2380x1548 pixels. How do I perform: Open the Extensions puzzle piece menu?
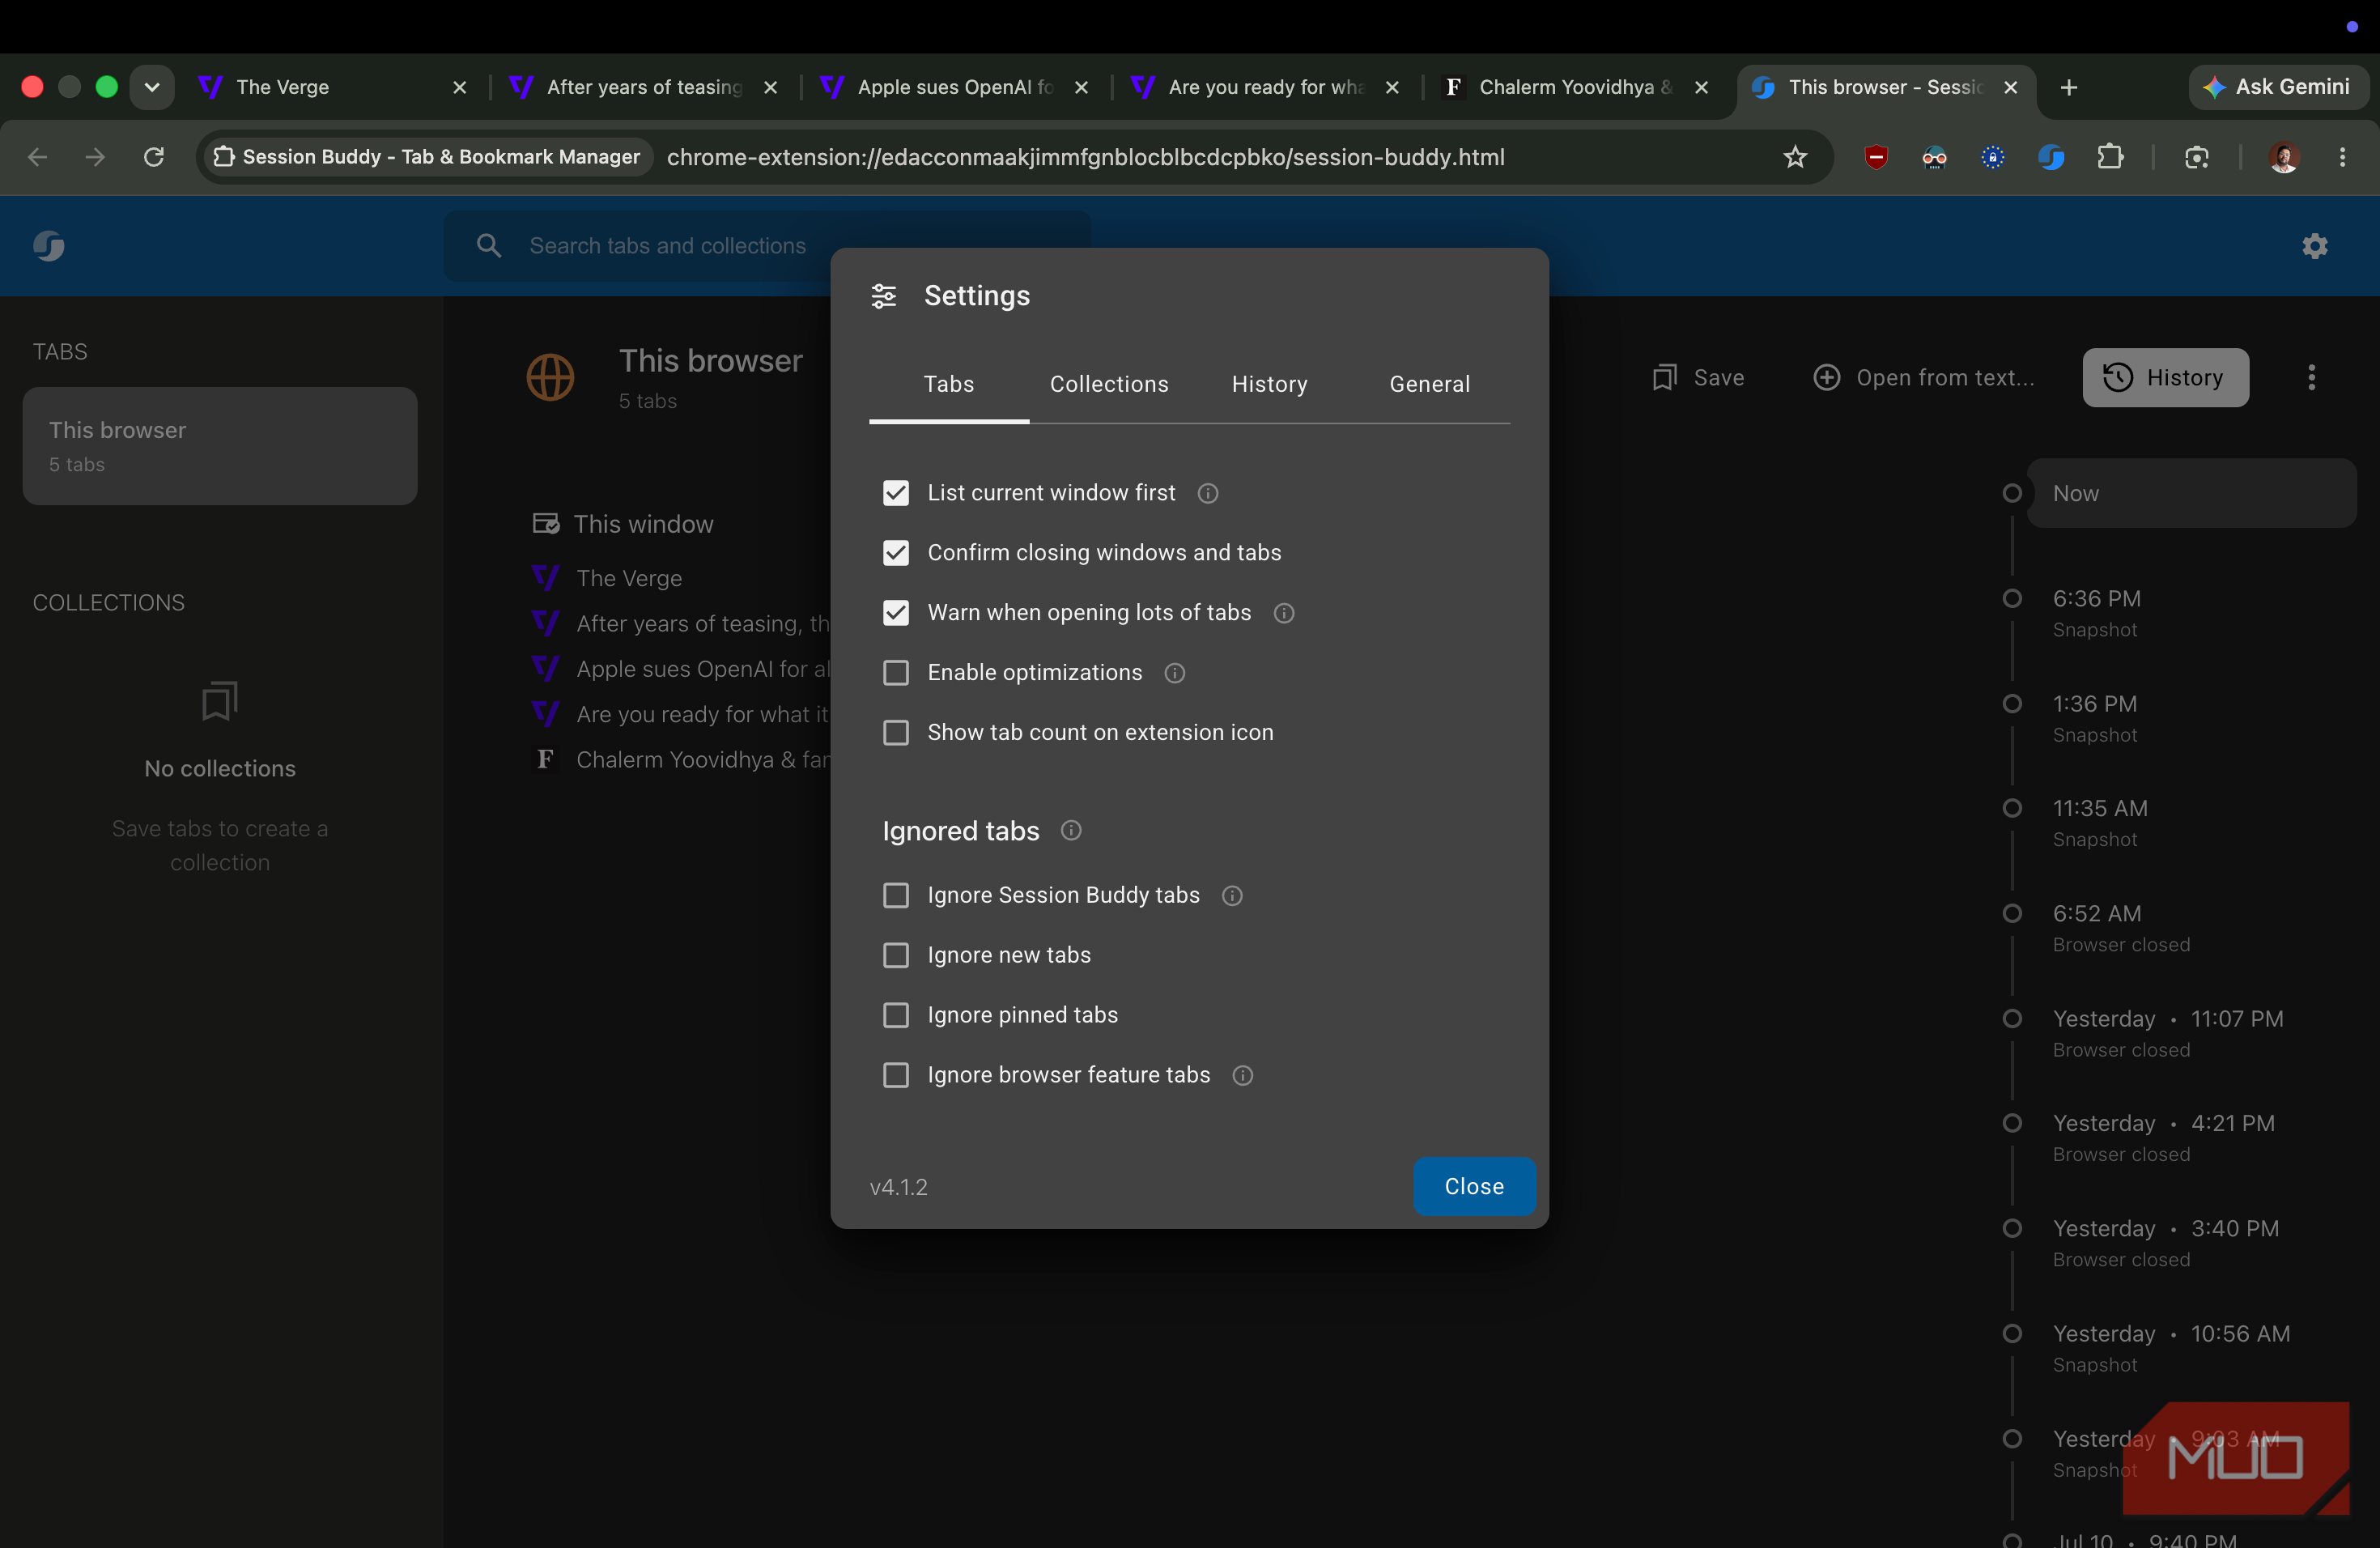pos(2110,157)
